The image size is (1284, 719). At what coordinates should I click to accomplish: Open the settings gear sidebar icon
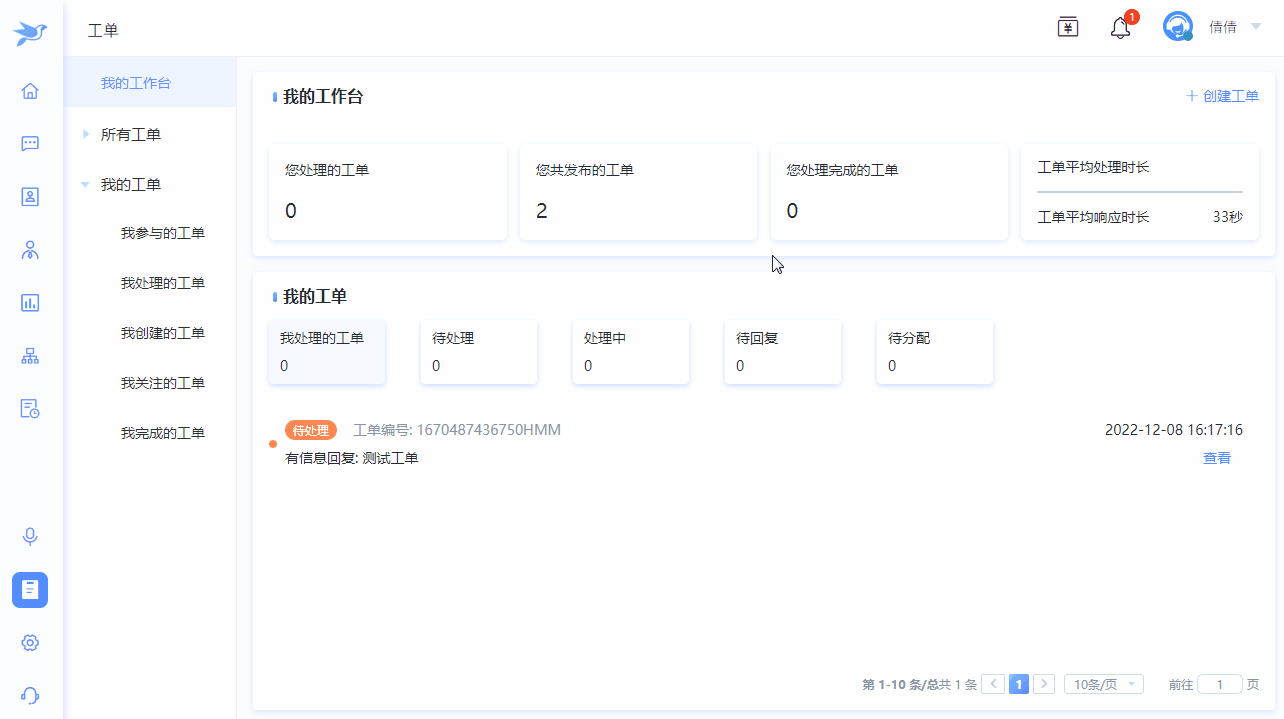click(30, 643)
